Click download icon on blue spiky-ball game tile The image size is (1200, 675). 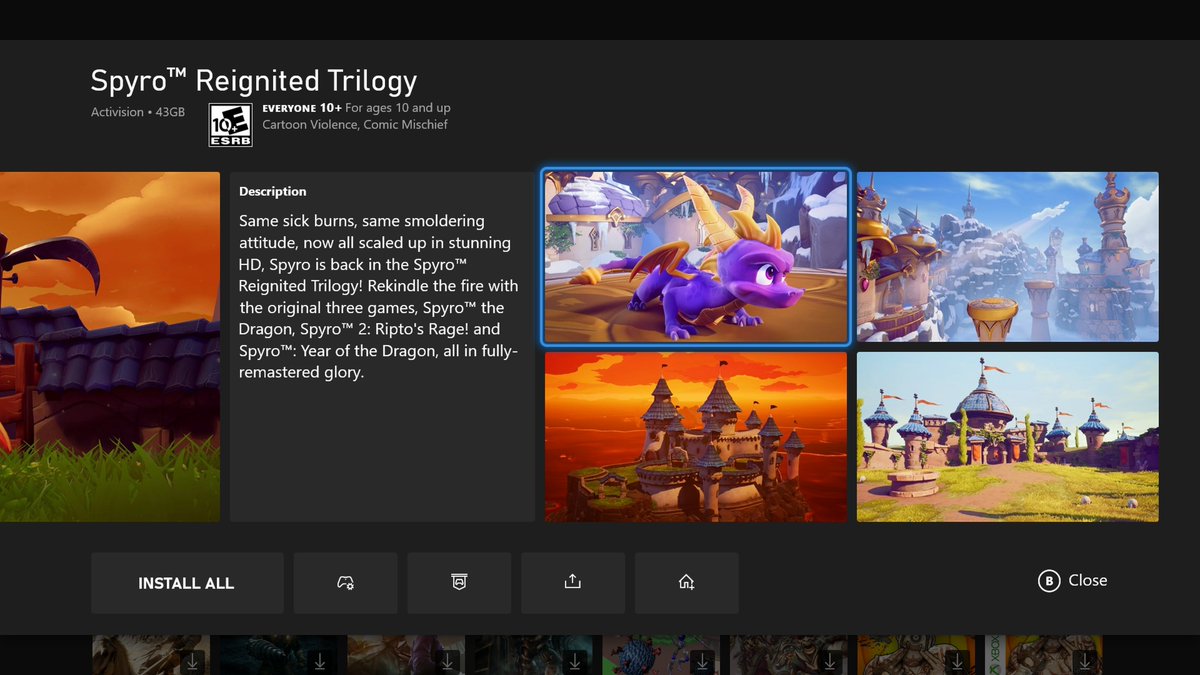703,661
